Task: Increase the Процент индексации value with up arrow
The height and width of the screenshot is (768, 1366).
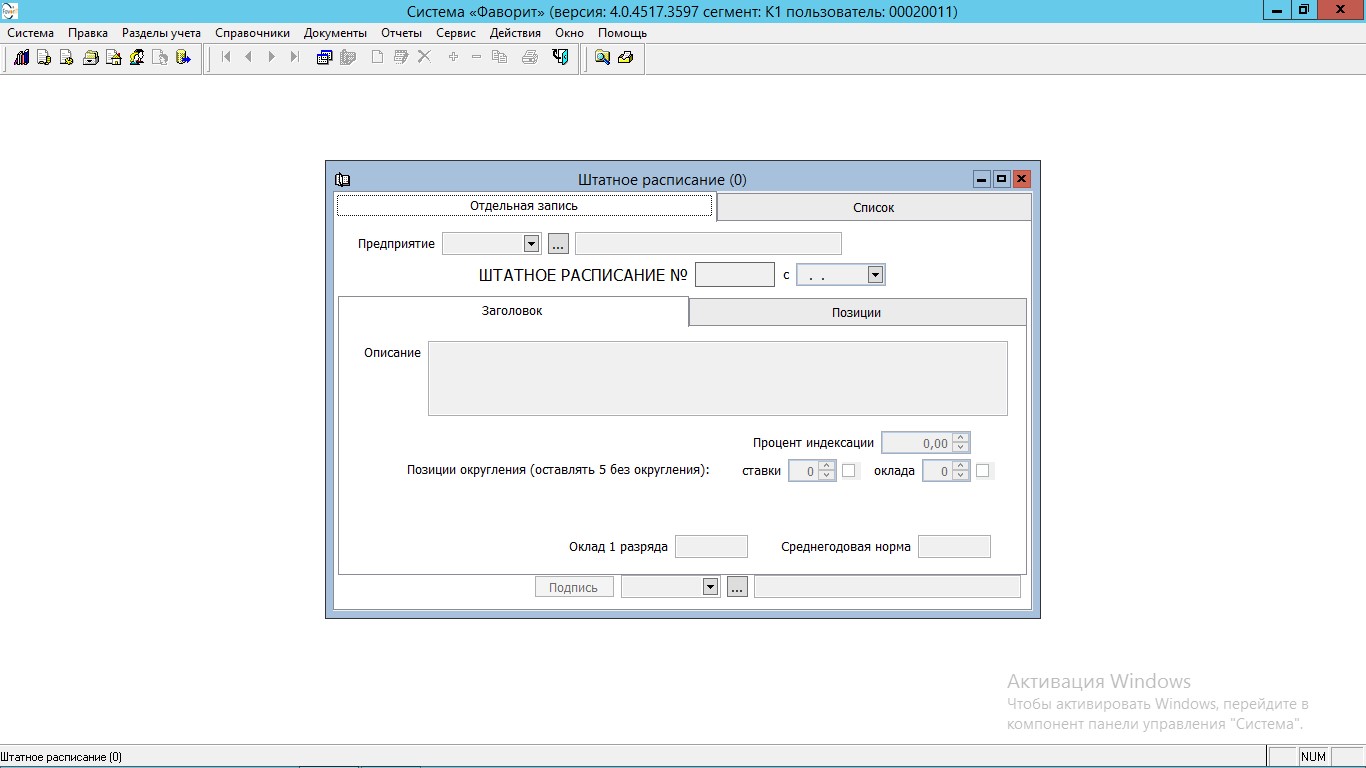Action: pyautogui.click(x=960, y=438)
